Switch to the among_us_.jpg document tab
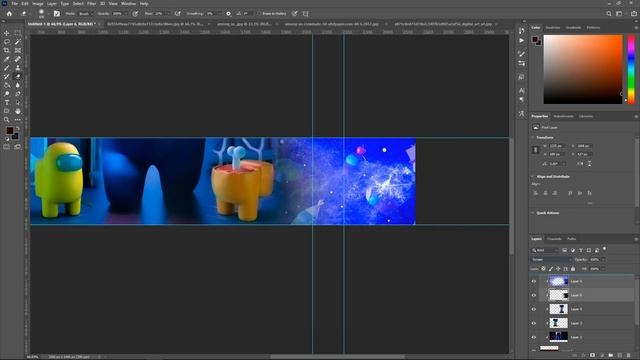Viewport: 640px width, 360px height. [244, 24]
